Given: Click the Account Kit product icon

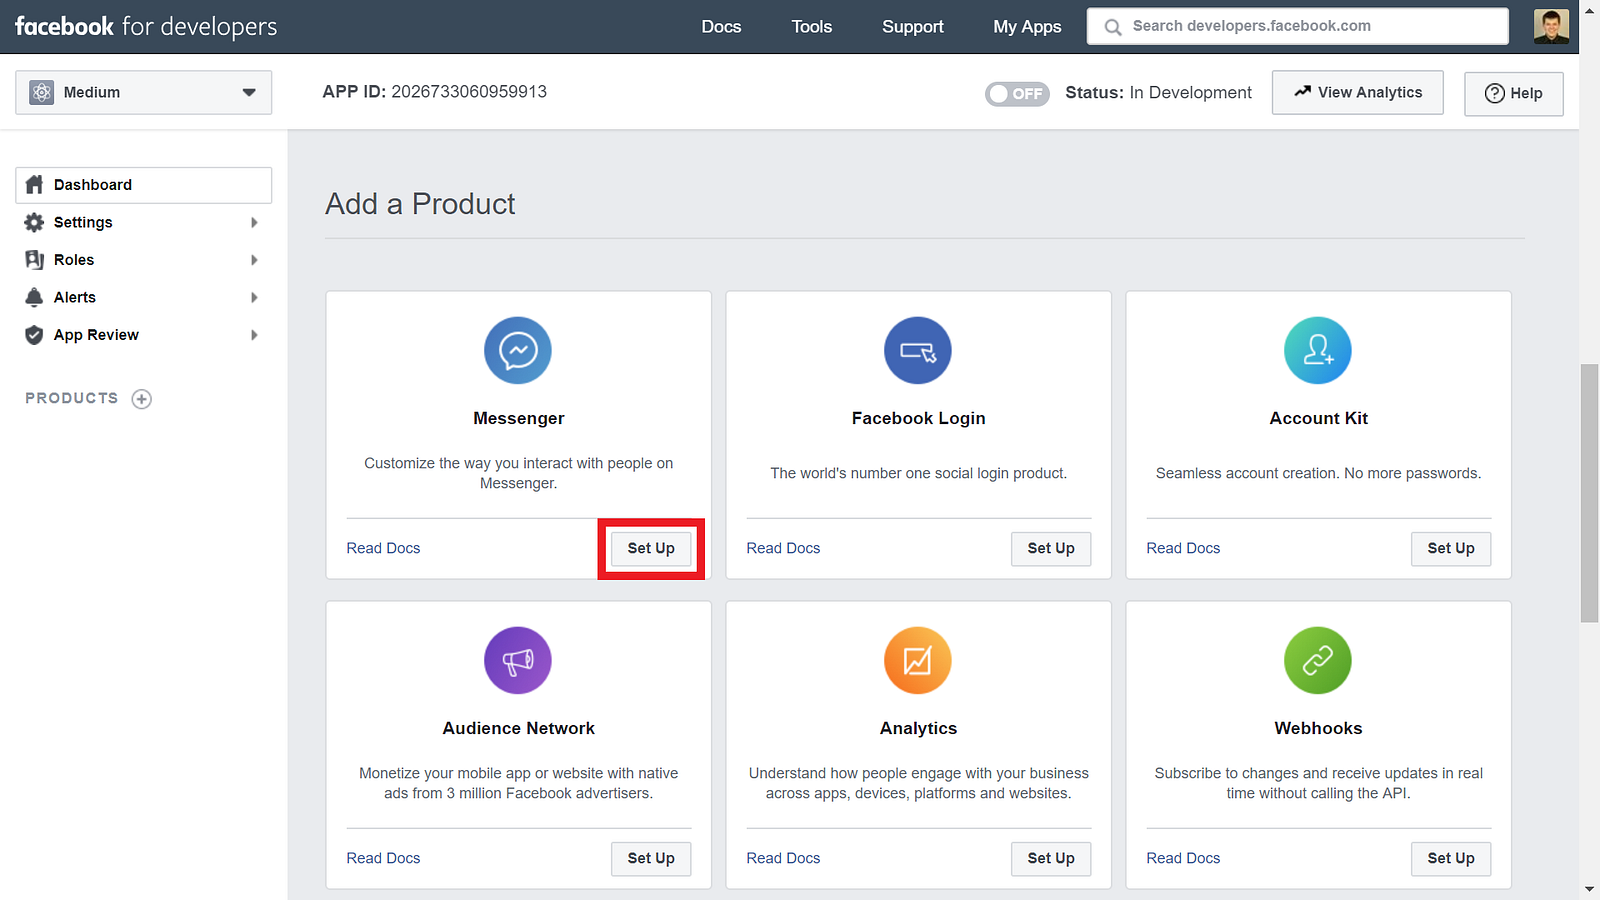Looking at the screenshot, I should click(1318, 351).
